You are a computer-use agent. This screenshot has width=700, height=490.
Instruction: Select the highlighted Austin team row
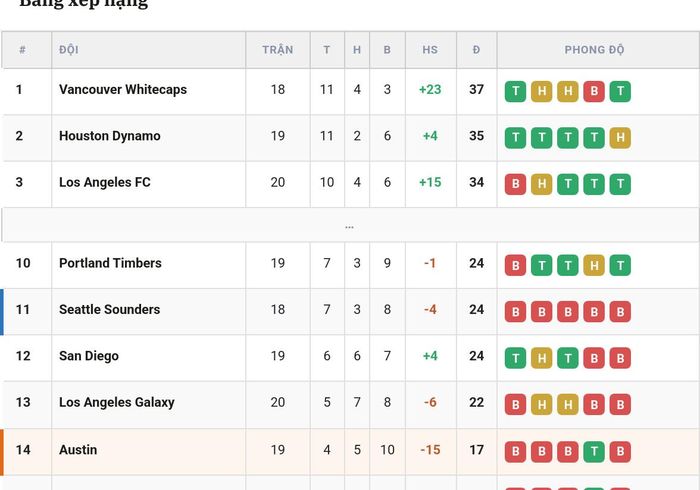coord(350,452)
